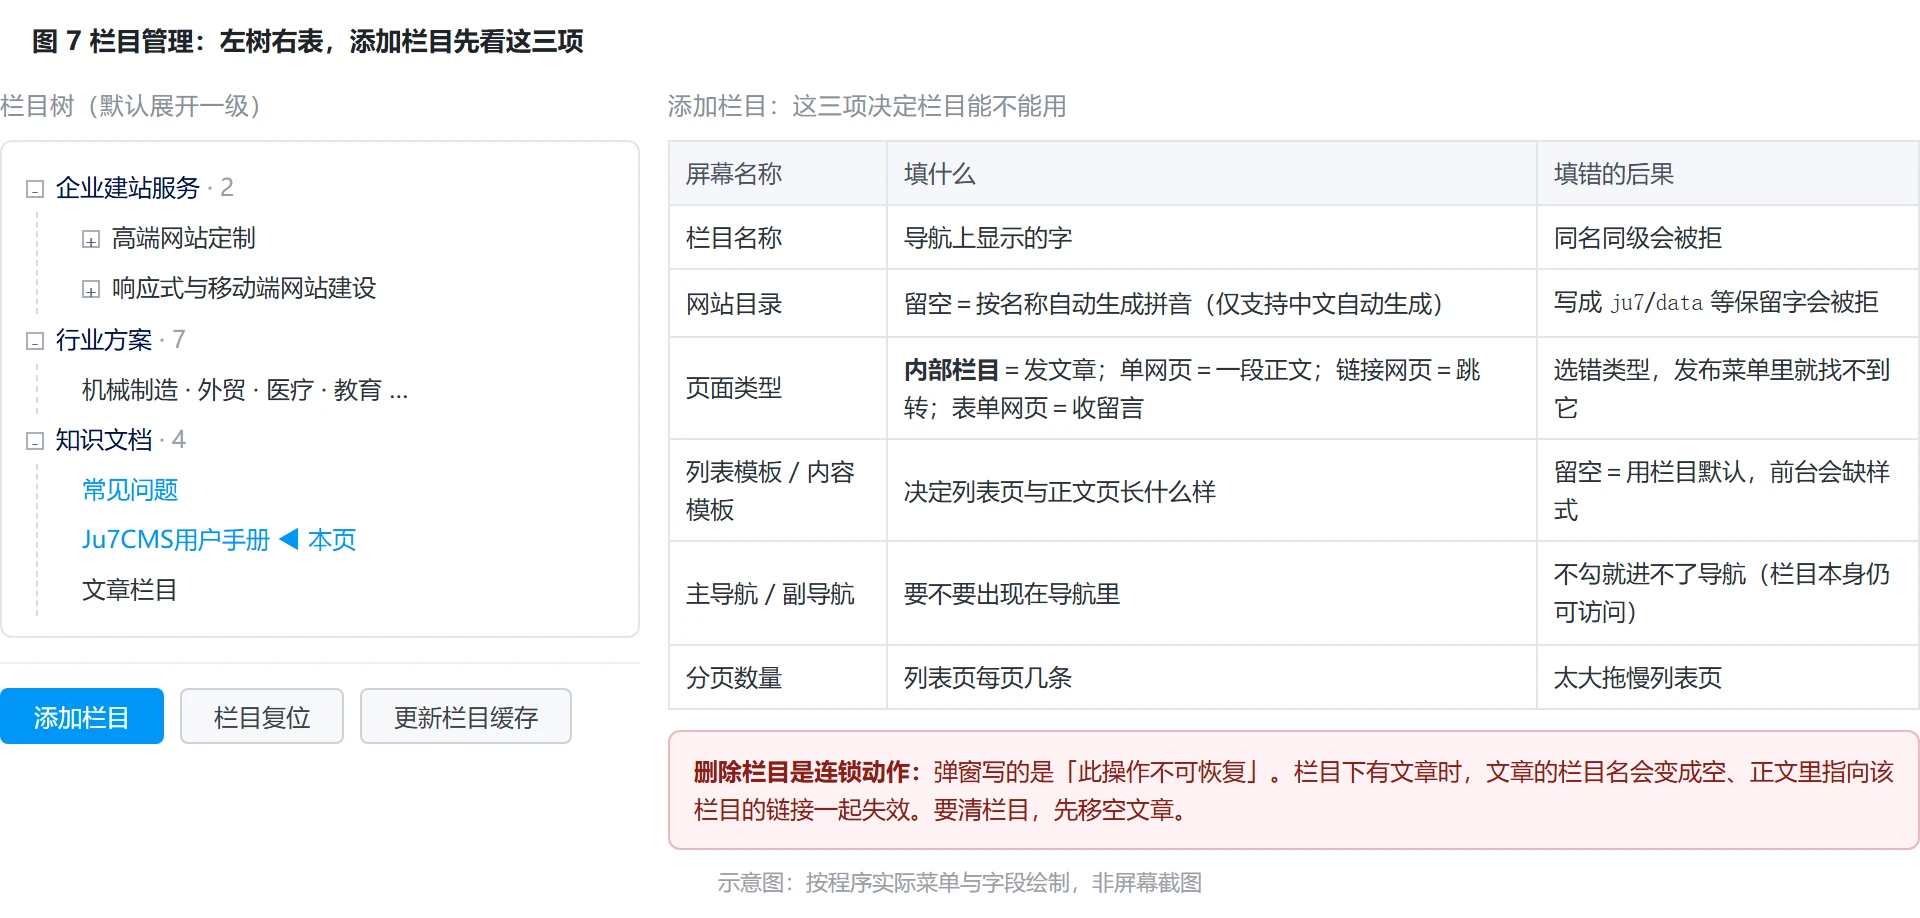Select 高端网站定制 in the tree
Screen dimensions: 1920x918
[184, 238]
